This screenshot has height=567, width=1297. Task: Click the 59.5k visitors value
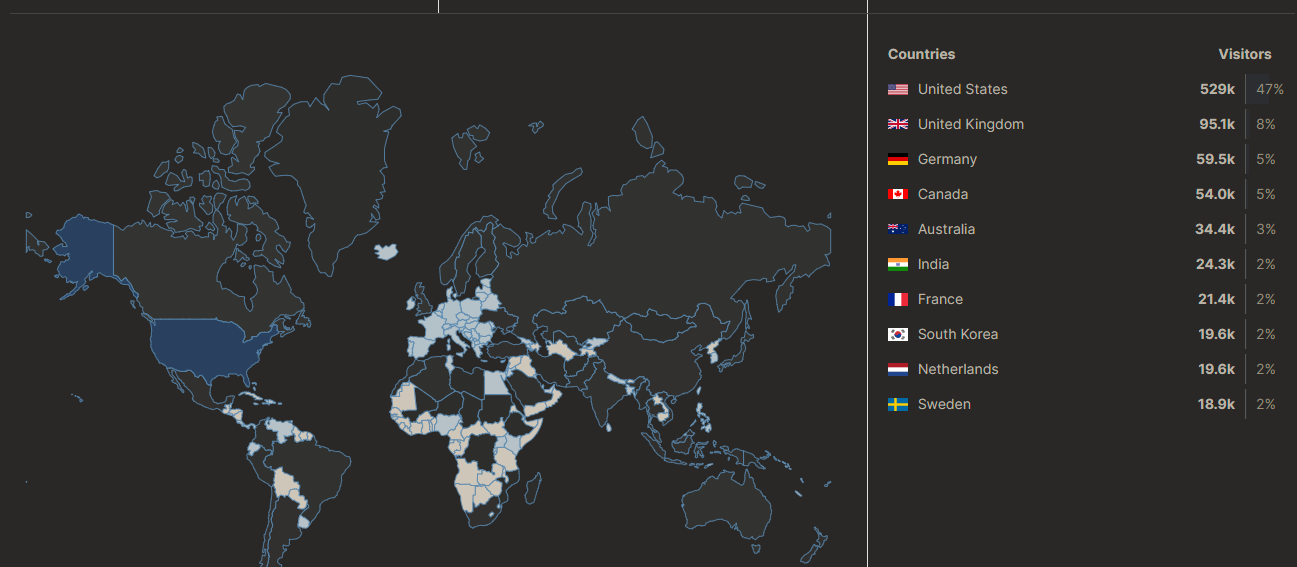coord(1216,159)
